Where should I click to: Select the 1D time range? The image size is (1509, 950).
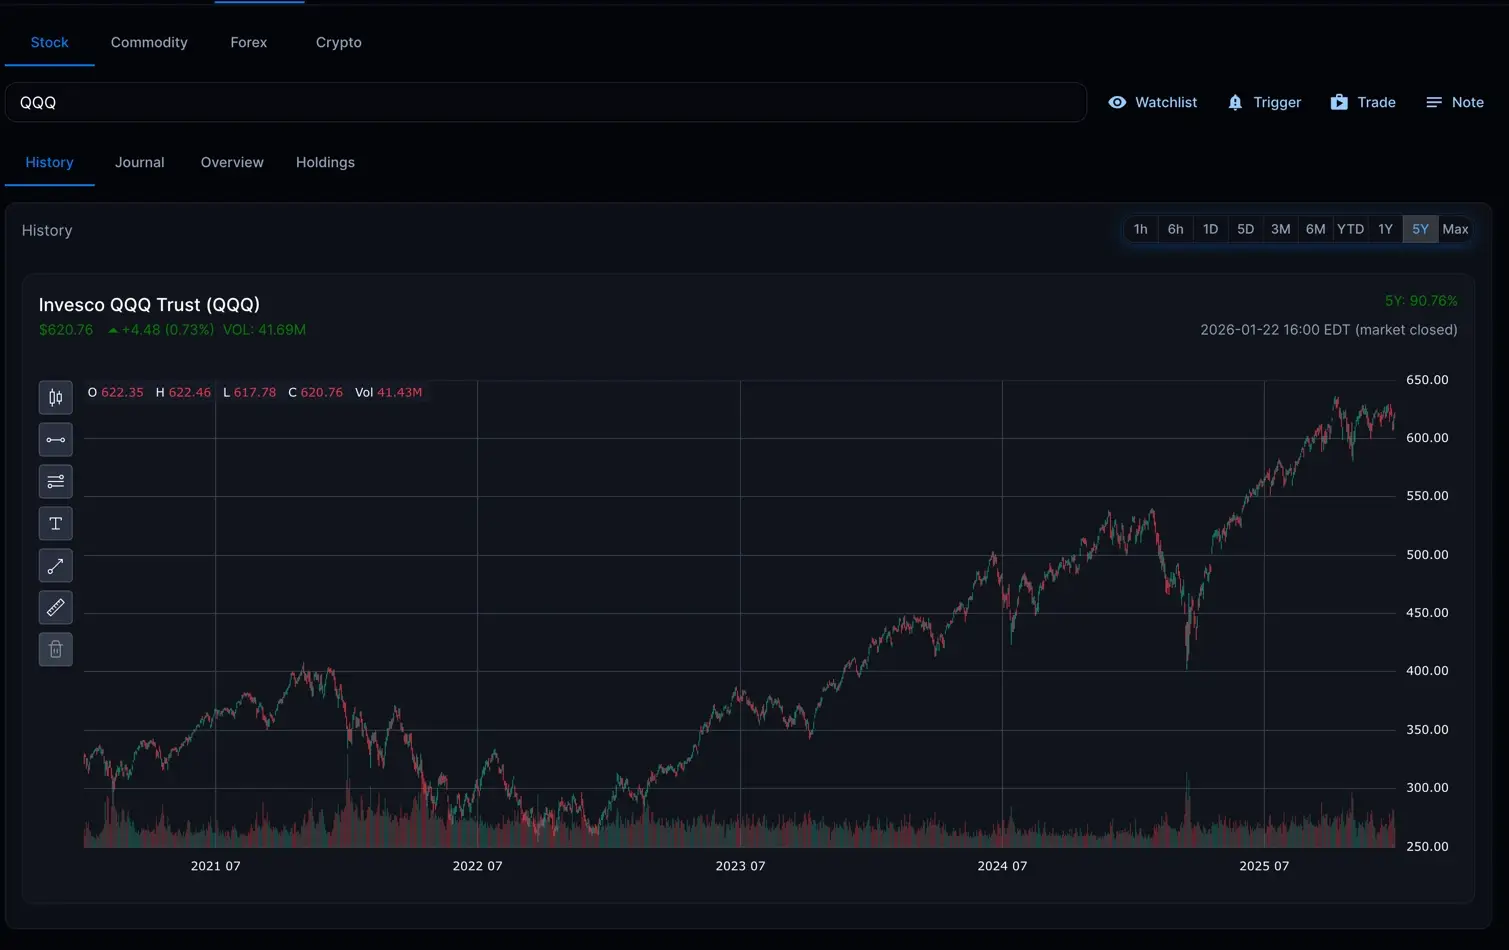coord(1210,229)
